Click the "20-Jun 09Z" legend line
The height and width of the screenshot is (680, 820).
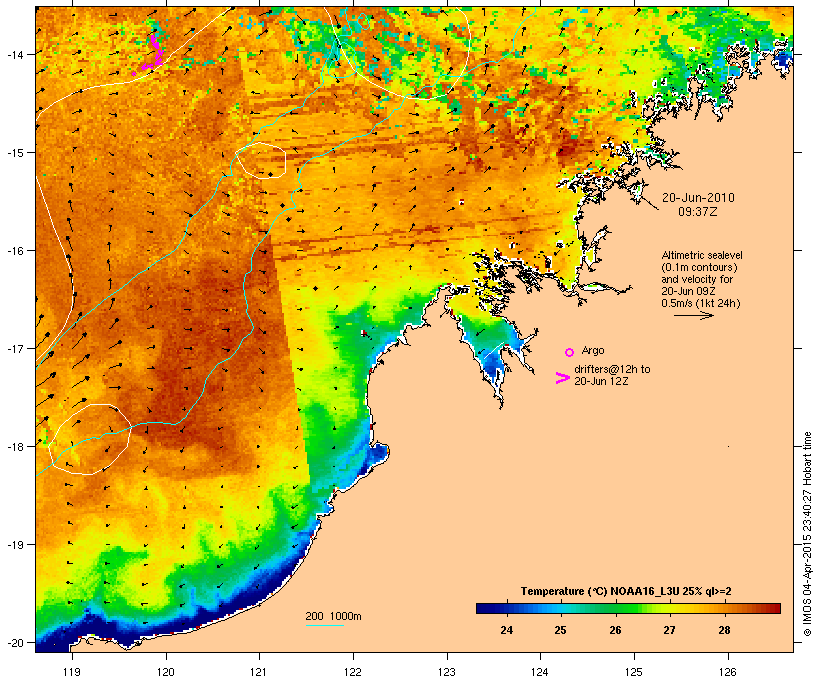pos(688,291)
